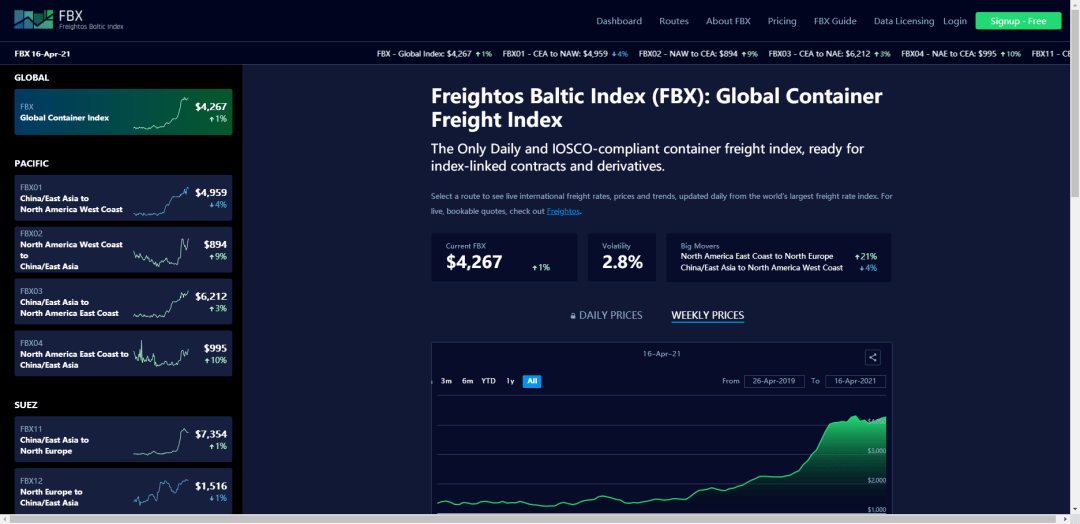
Task: Click the lock icon beside Daily Prices
Action: pyautogui.click(x=573, y=316)
